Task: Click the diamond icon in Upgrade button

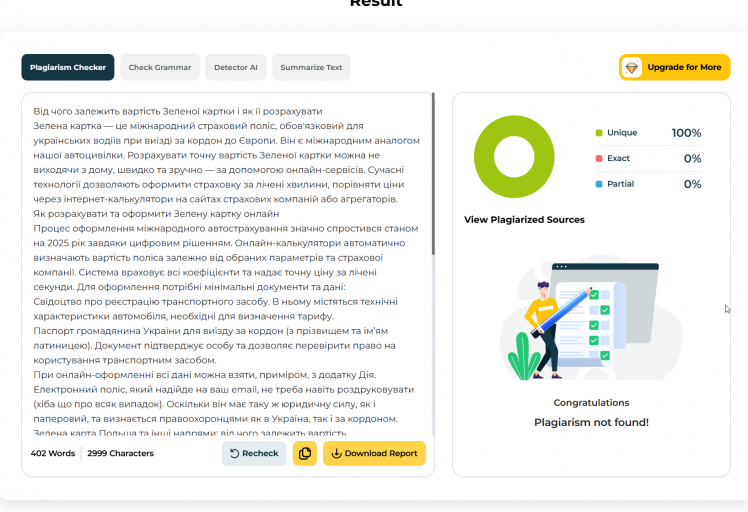Action: pos(632,68)
